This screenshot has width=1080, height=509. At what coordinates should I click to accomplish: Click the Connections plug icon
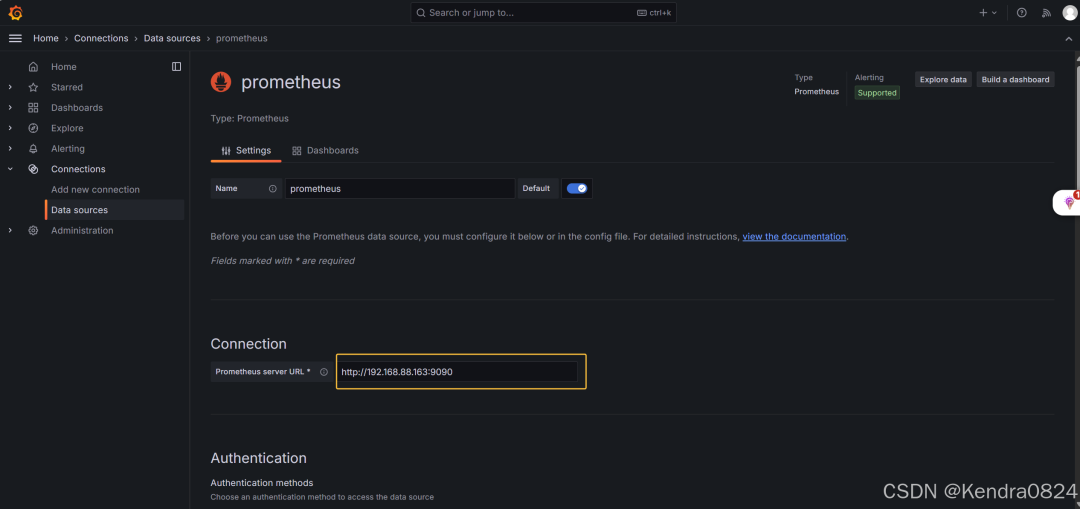tap(33, 169)
